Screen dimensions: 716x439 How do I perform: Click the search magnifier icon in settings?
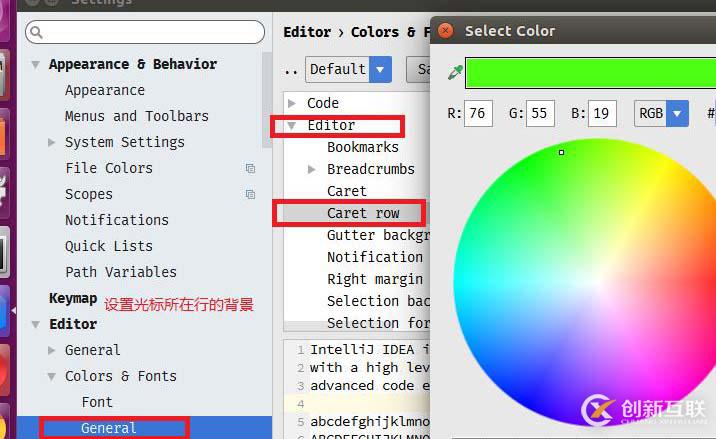(37, 32)
